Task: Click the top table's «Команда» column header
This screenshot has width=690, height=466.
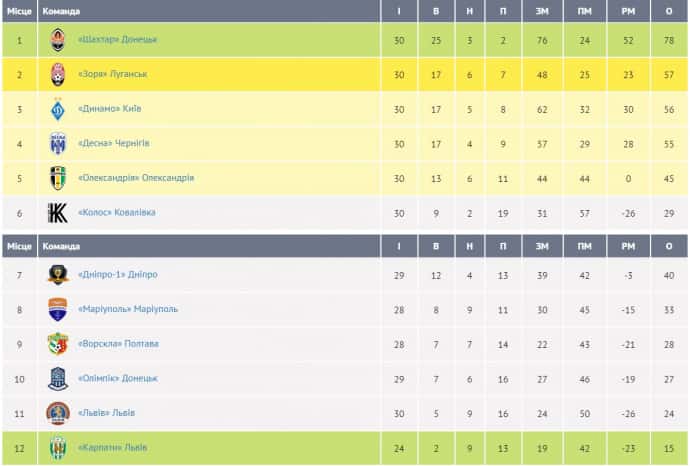Action: (62, 10)
